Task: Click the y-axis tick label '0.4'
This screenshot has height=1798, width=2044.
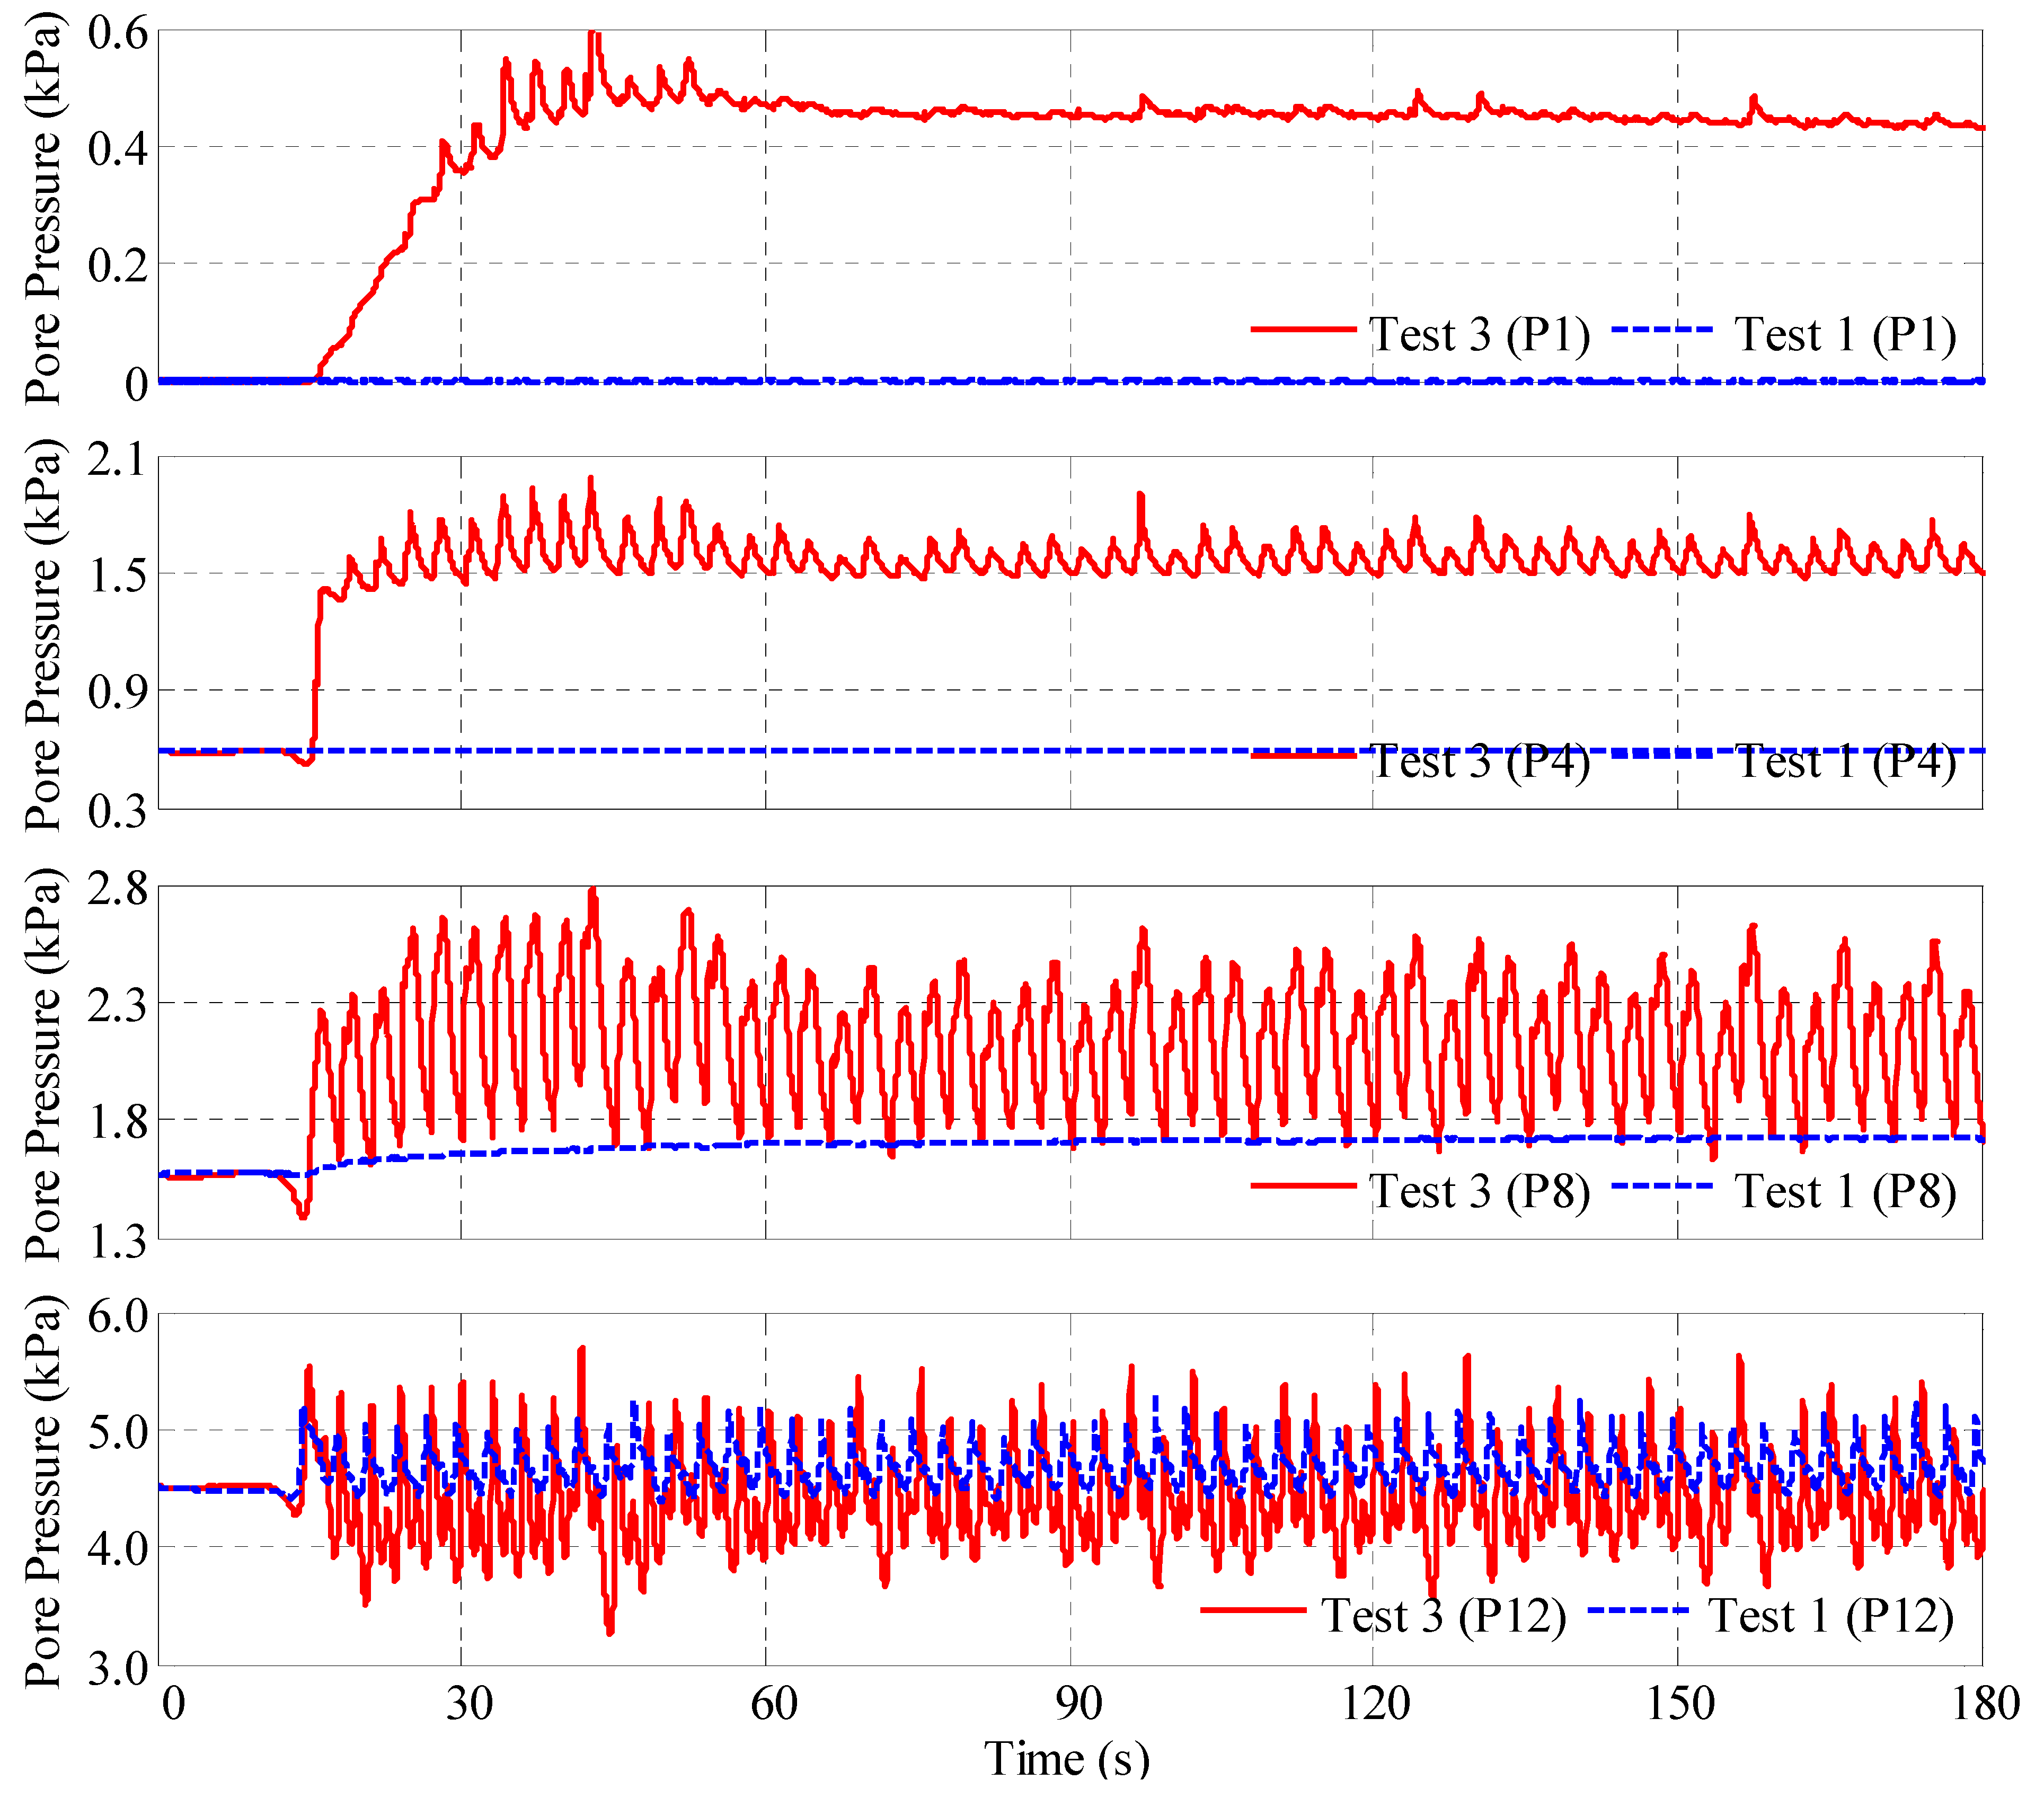Action: pyautogui.click(x=118, y=149)
